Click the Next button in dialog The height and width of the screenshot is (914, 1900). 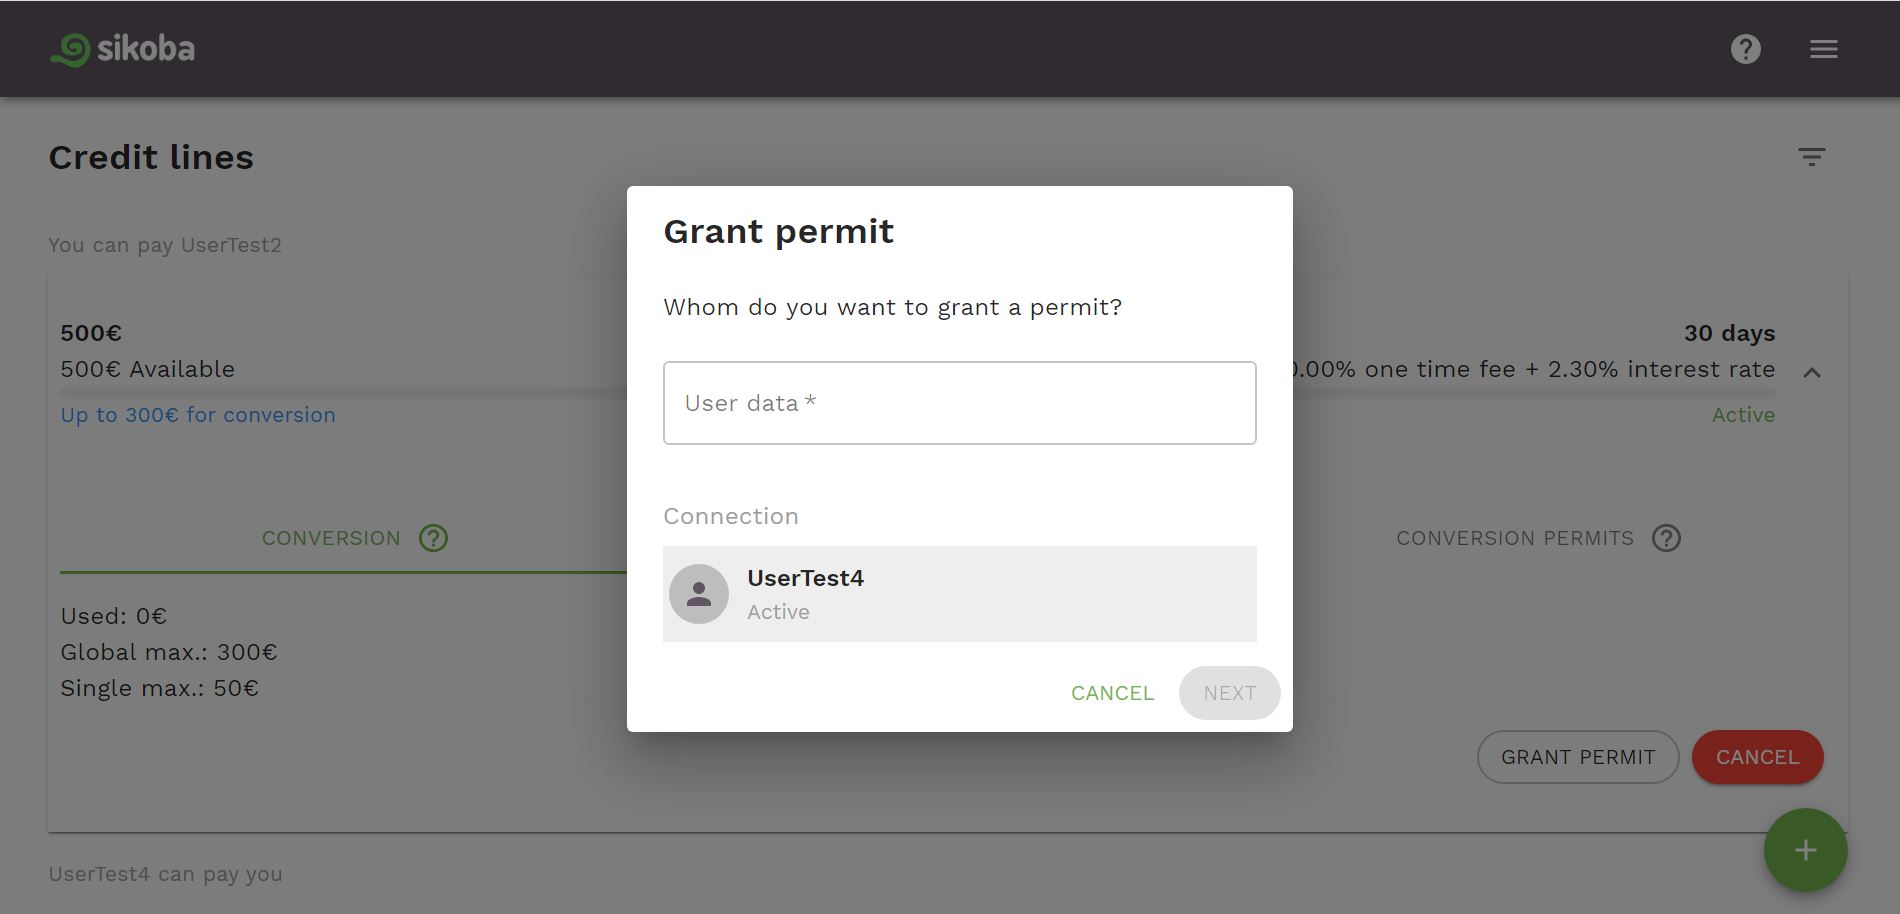1229,693
